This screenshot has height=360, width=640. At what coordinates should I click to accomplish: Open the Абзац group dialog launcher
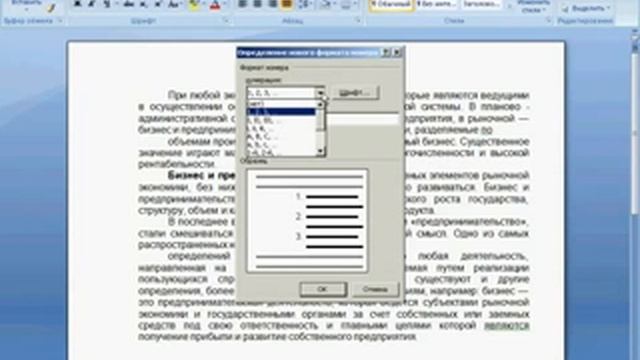pyautogui.click(x=358, y=20)
